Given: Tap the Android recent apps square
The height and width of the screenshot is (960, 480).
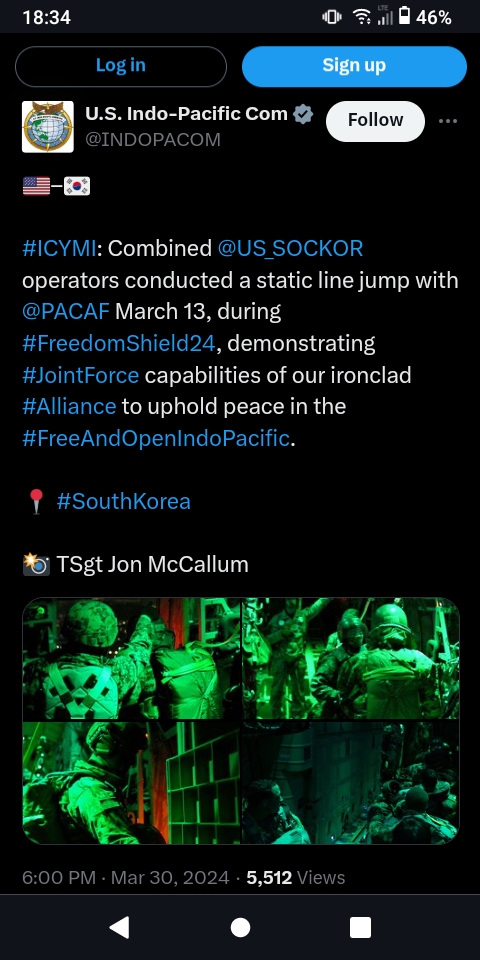Looking at the screenshot, I should tap(360, 927).
